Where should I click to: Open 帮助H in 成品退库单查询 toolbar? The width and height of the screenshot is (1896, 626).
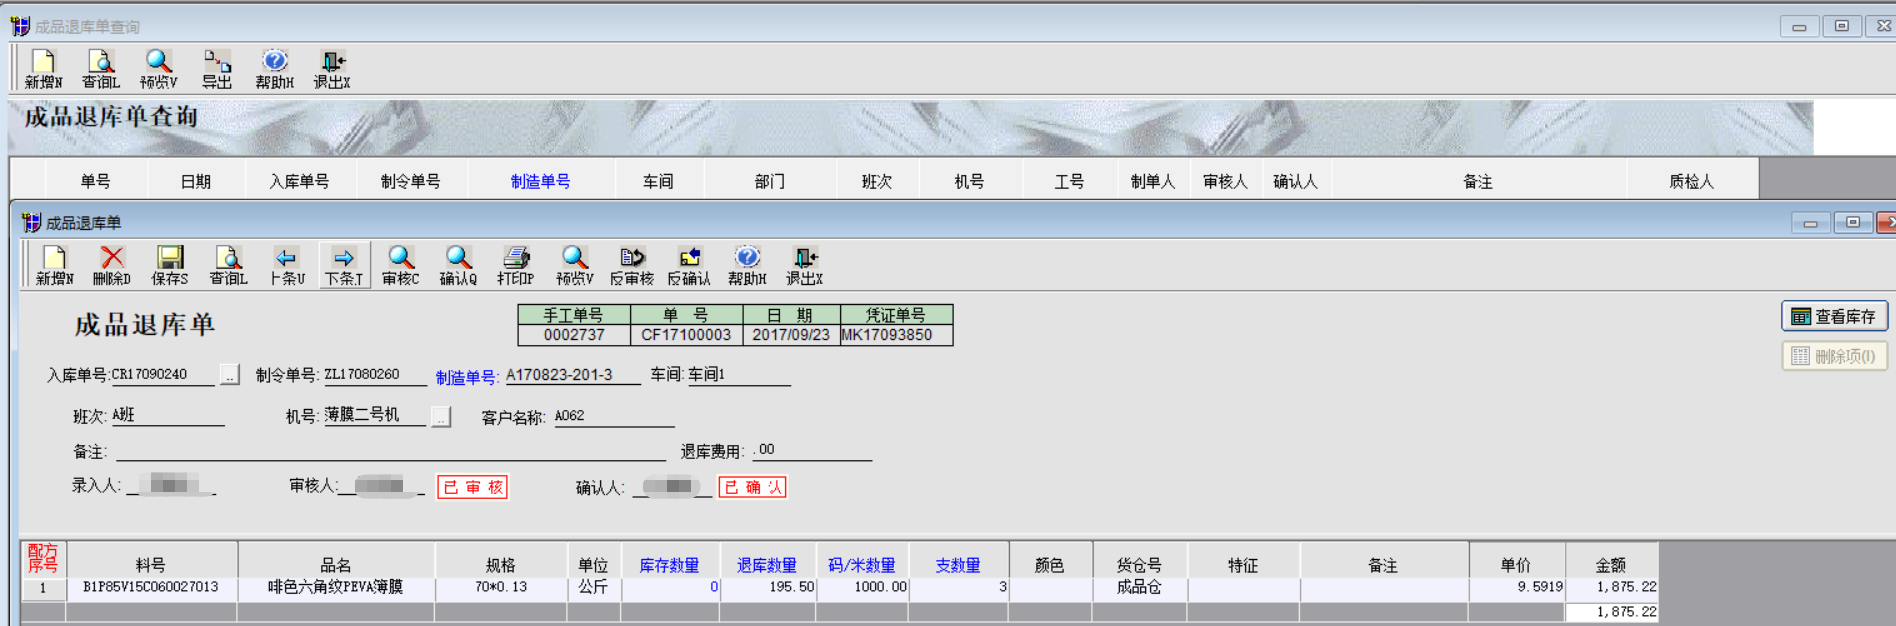[x=274, y=69]
